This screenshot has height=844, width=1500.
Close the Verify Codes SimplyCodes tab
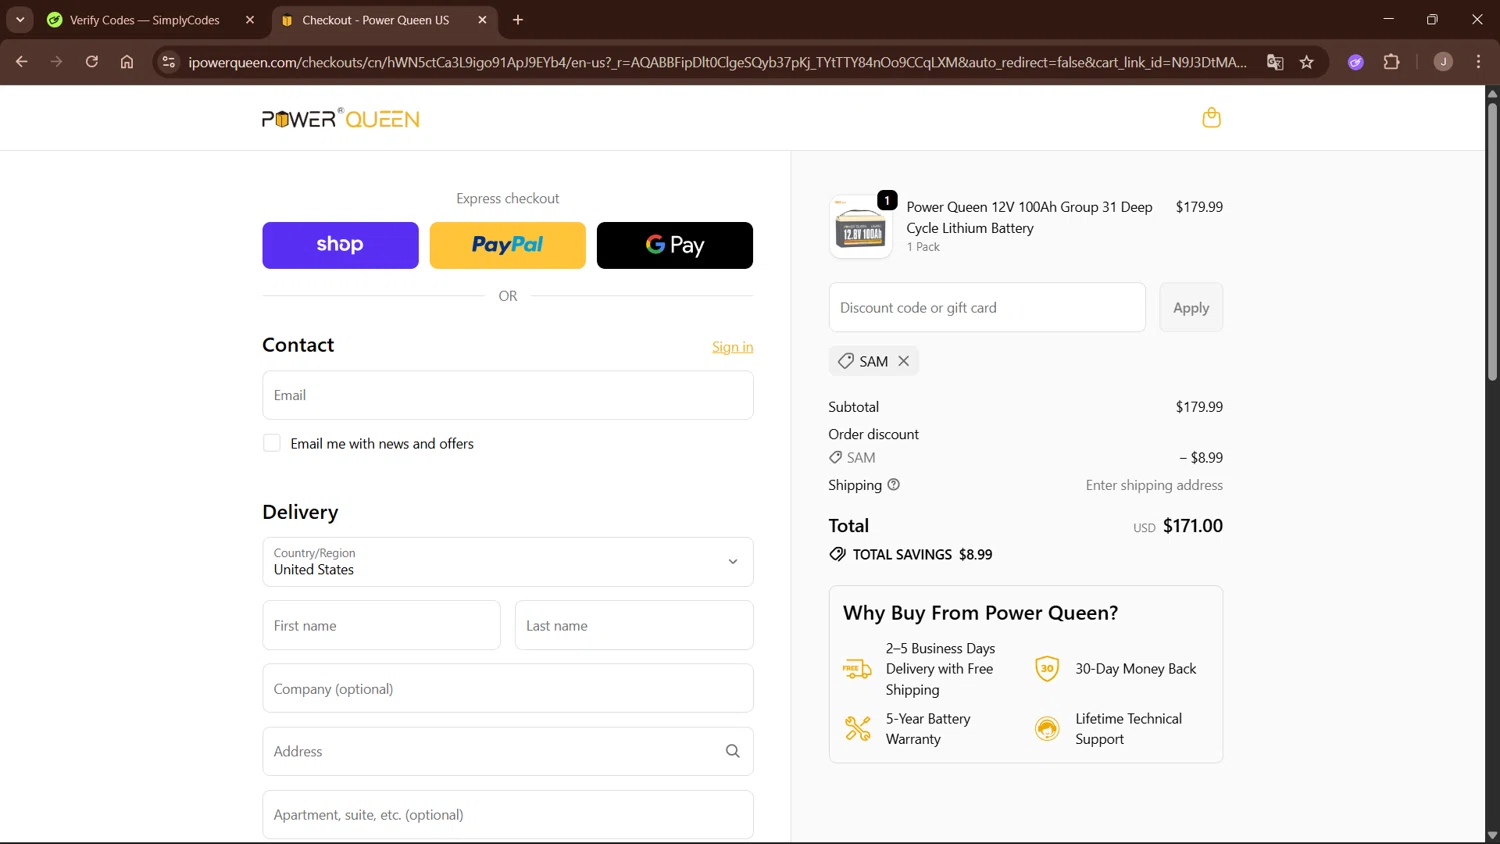pyautogui.click(x=250, y=20)
